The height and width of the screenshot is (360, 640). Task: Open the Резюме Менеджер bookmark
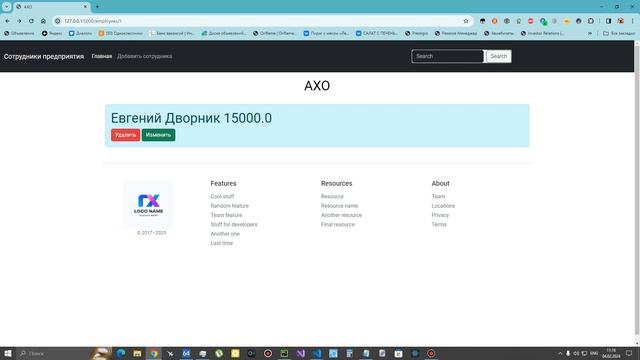[456, 33]
